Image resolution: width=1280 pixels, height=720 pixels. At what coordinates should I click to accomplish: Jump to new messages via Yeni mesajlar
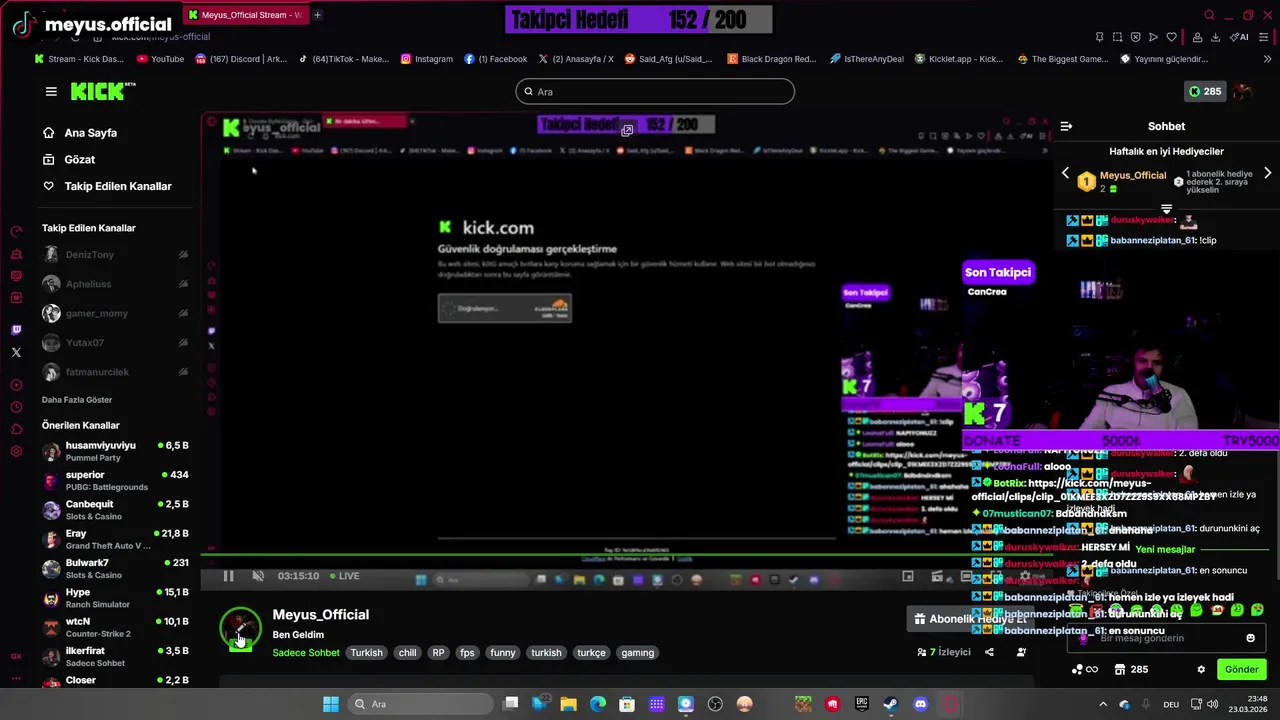(1166, 549)
